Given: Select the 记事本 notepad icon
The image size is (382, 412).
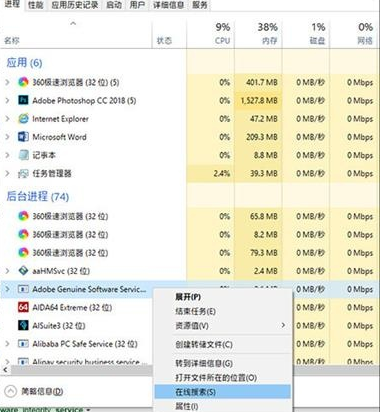Looking at the screenshot, I should (23, 155).
